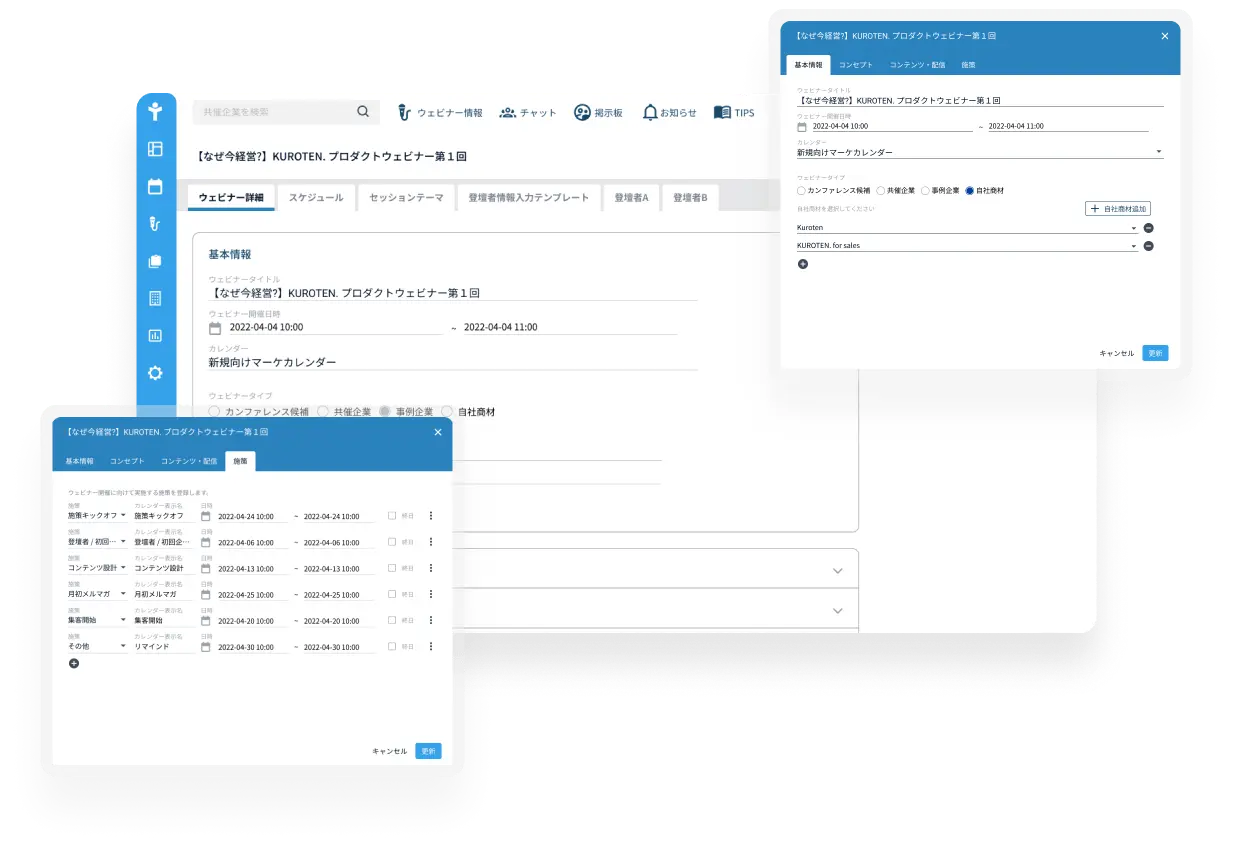The width and height of the screenshot is (1233, 848).
Task: Remove the KUROTEN. for sales row
Action: [1148, 246]
